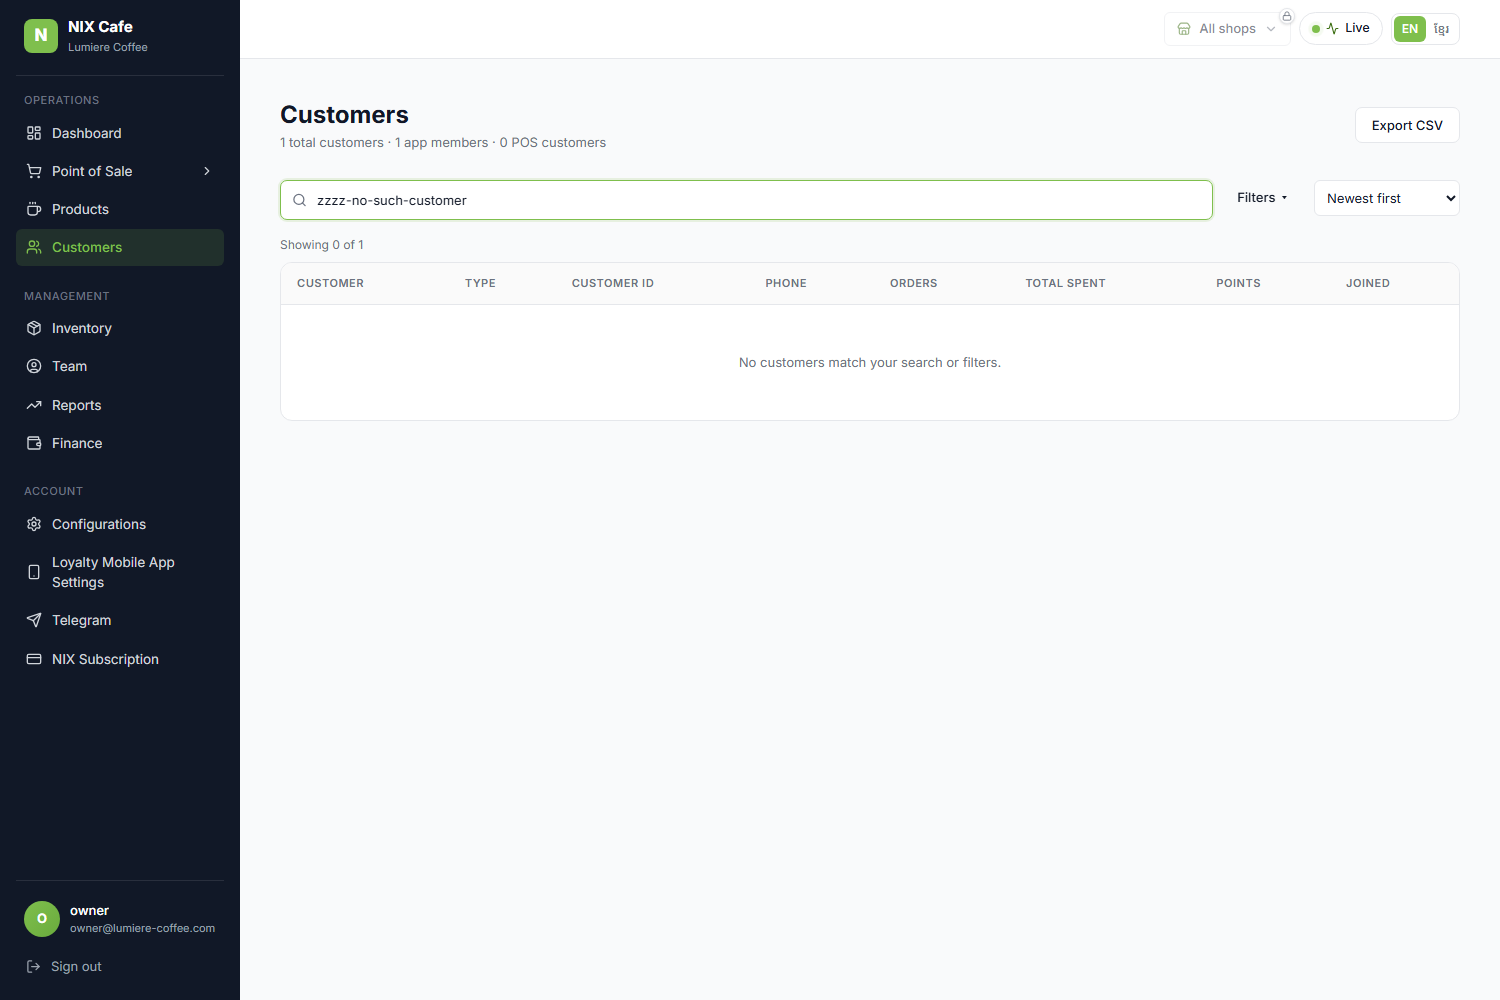This screenshot has width=1500, height=1000.
Task: Click the PHONE column header
Action: (786, 284)
